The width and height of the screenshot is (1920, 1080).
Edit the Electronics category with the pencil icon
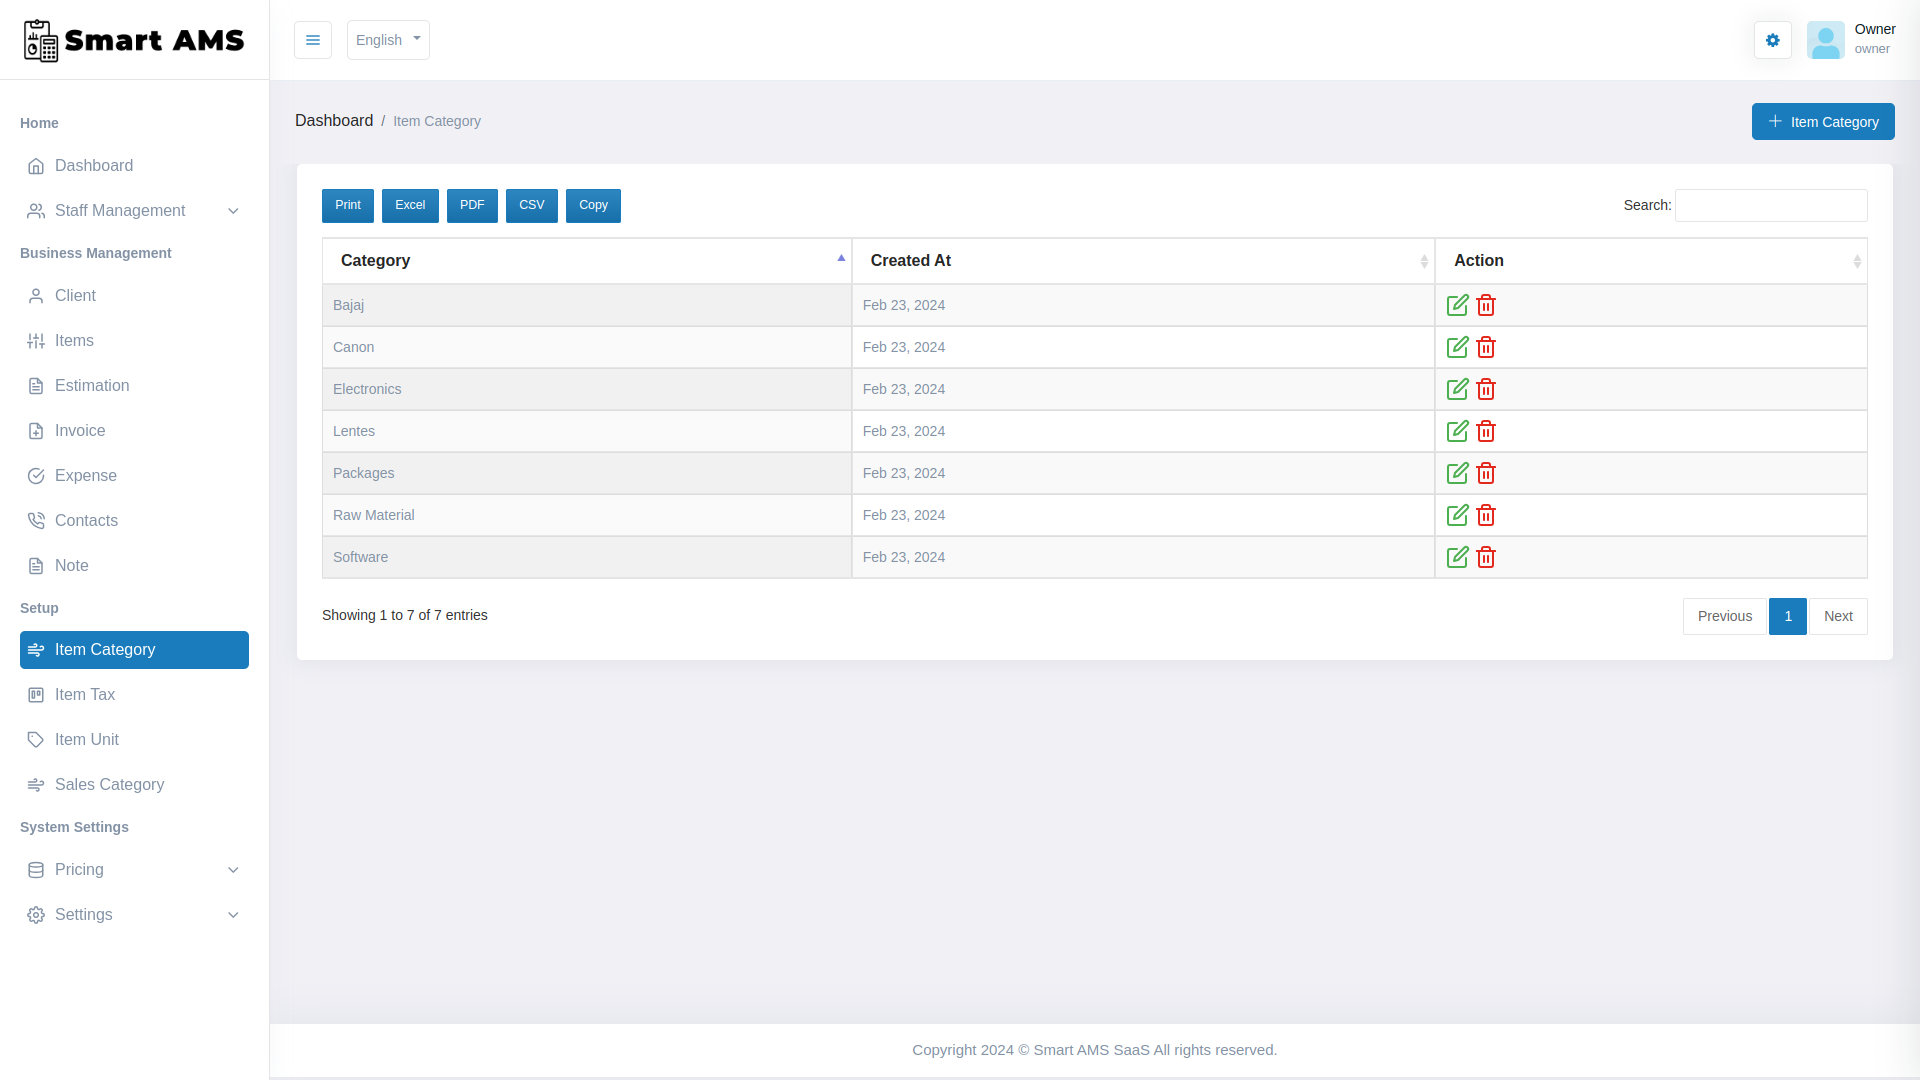pyautogui.click(x=1458, y=389)
